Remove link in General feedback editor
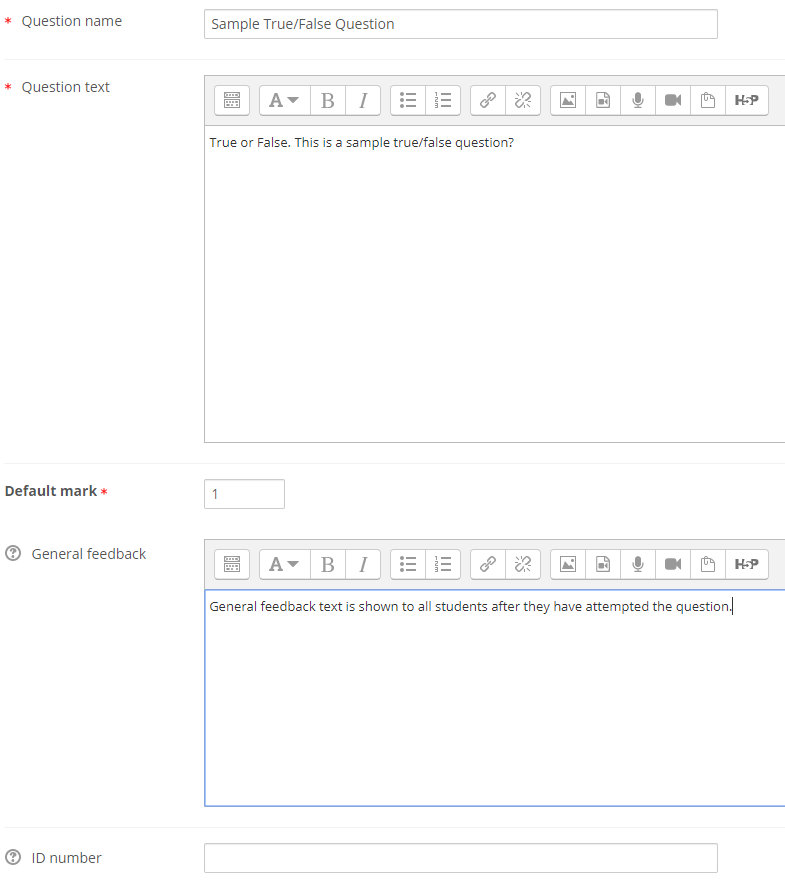This screenshot has height=886, width=785. pos(523,564)
